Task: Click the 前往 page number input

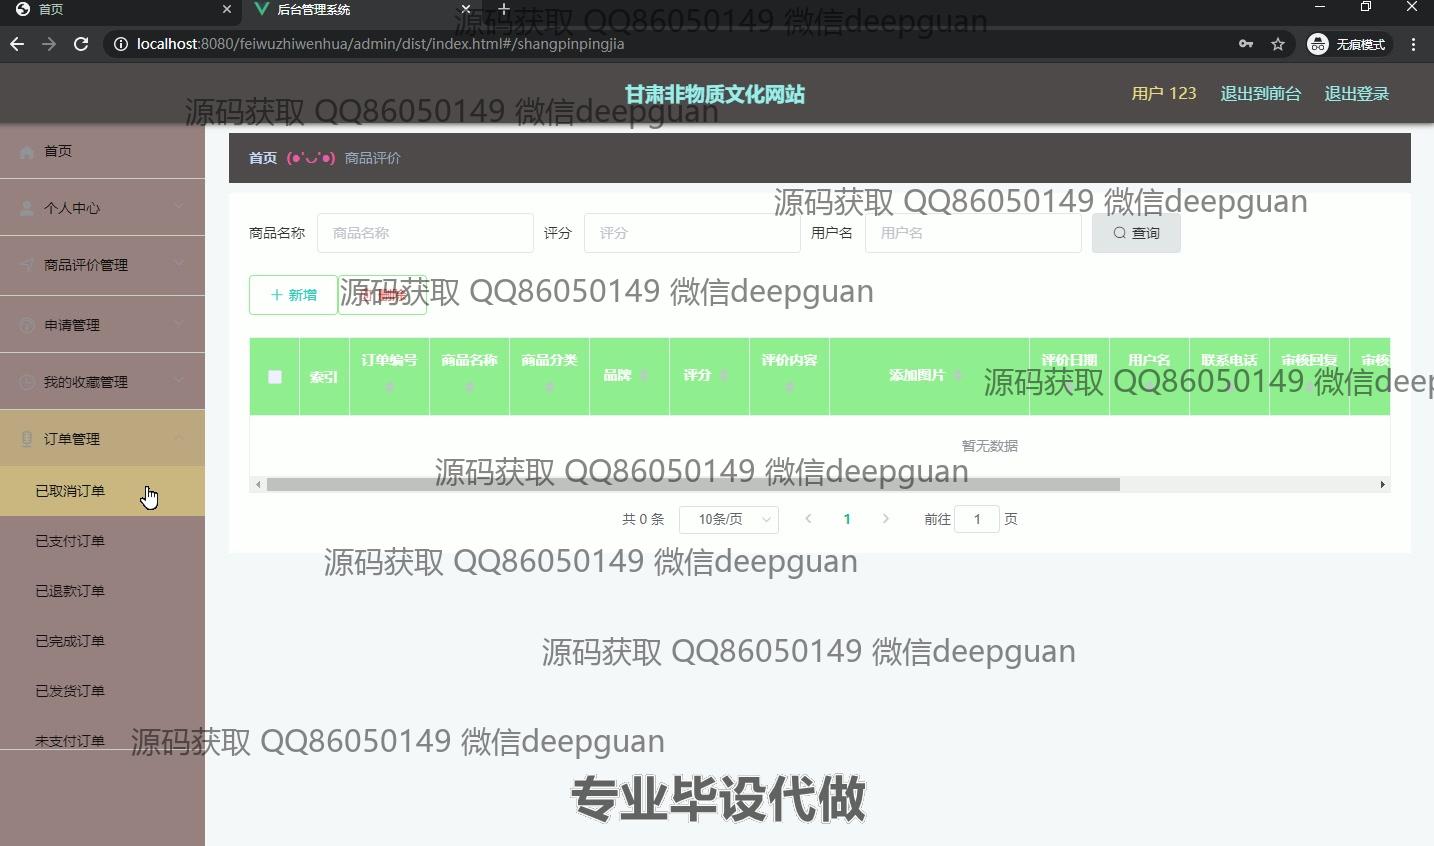Action: (977, 519)
